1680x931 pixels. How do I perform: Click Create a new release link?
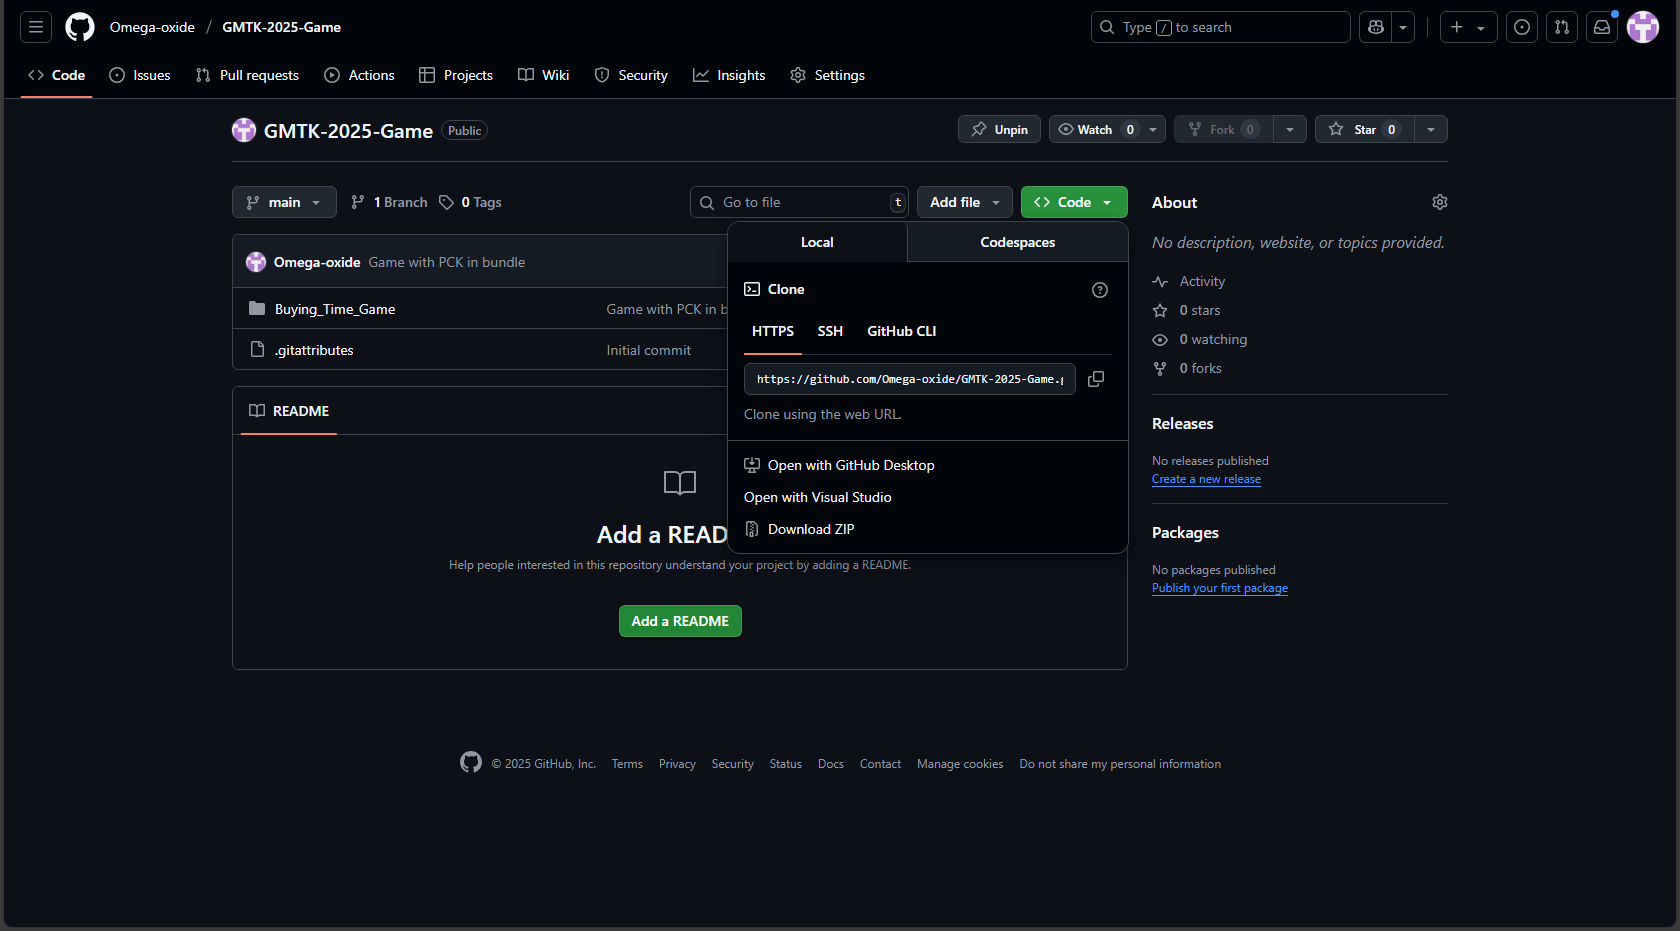tap(1206, 479)
